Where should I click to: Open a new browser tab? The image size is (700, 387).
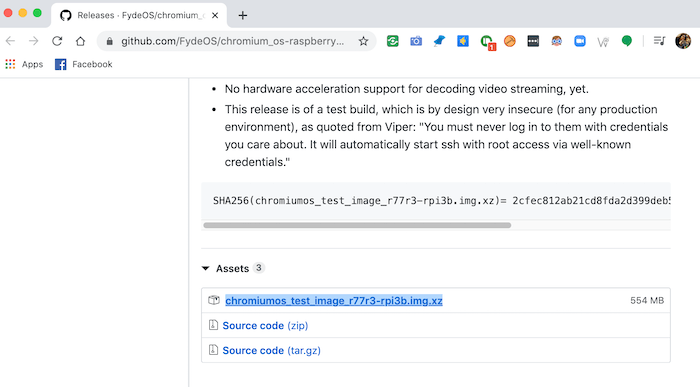coord(242,16)
